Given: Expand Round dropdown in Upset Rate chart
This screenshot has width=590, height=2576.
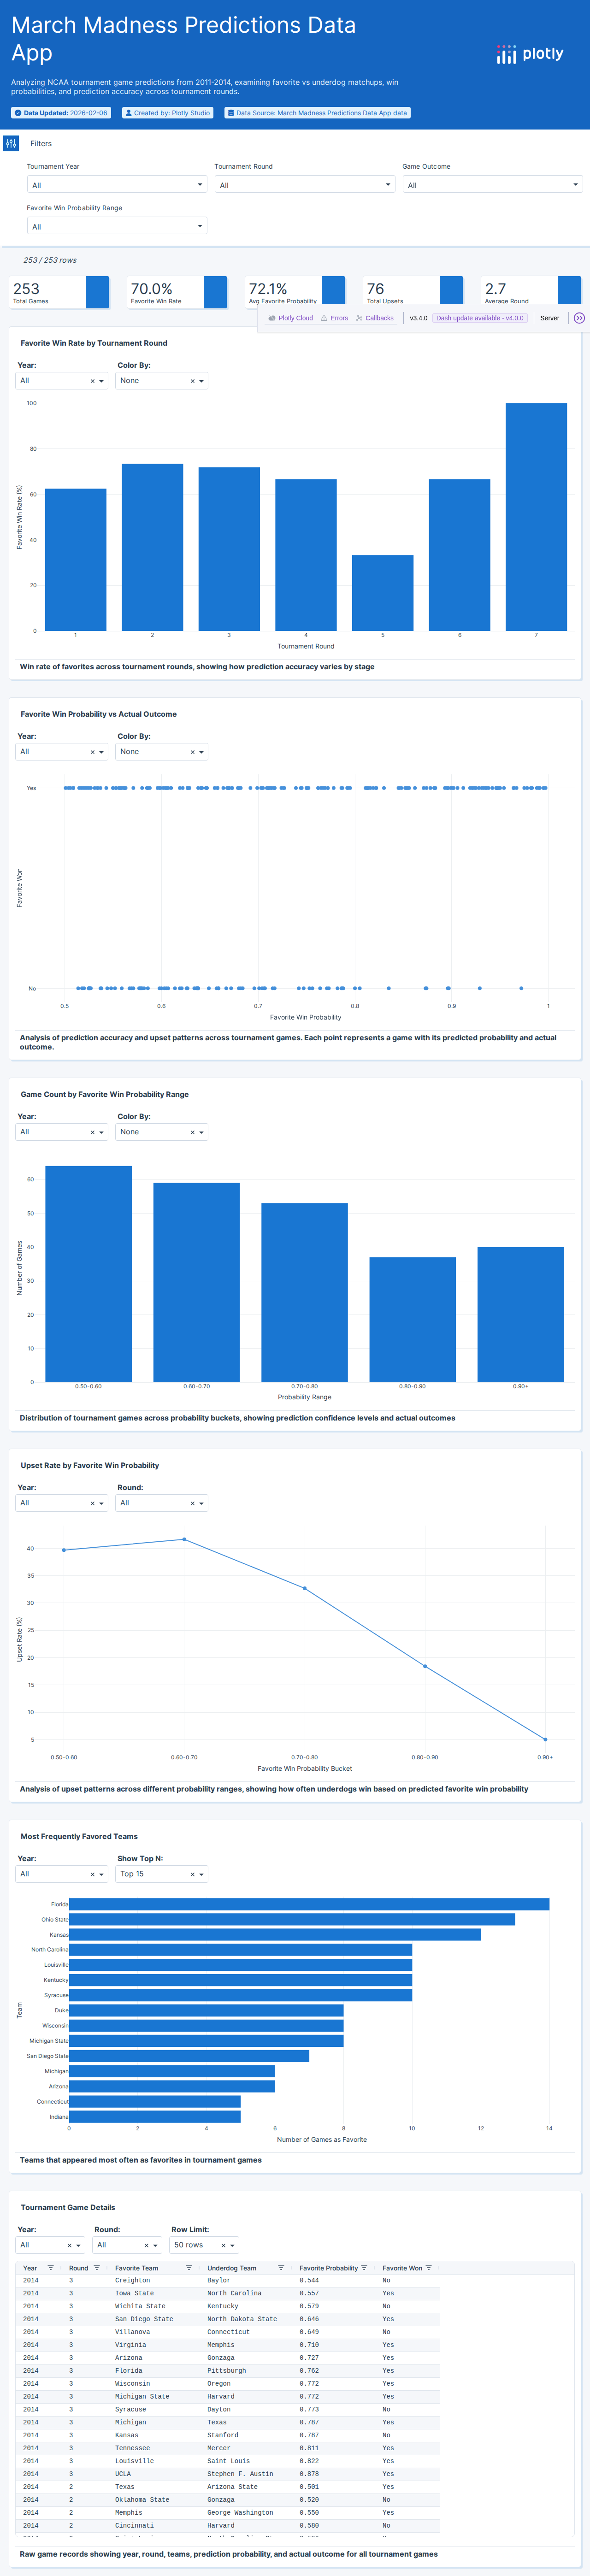Looking at the screenshot, I should (x=201, y=1504).
